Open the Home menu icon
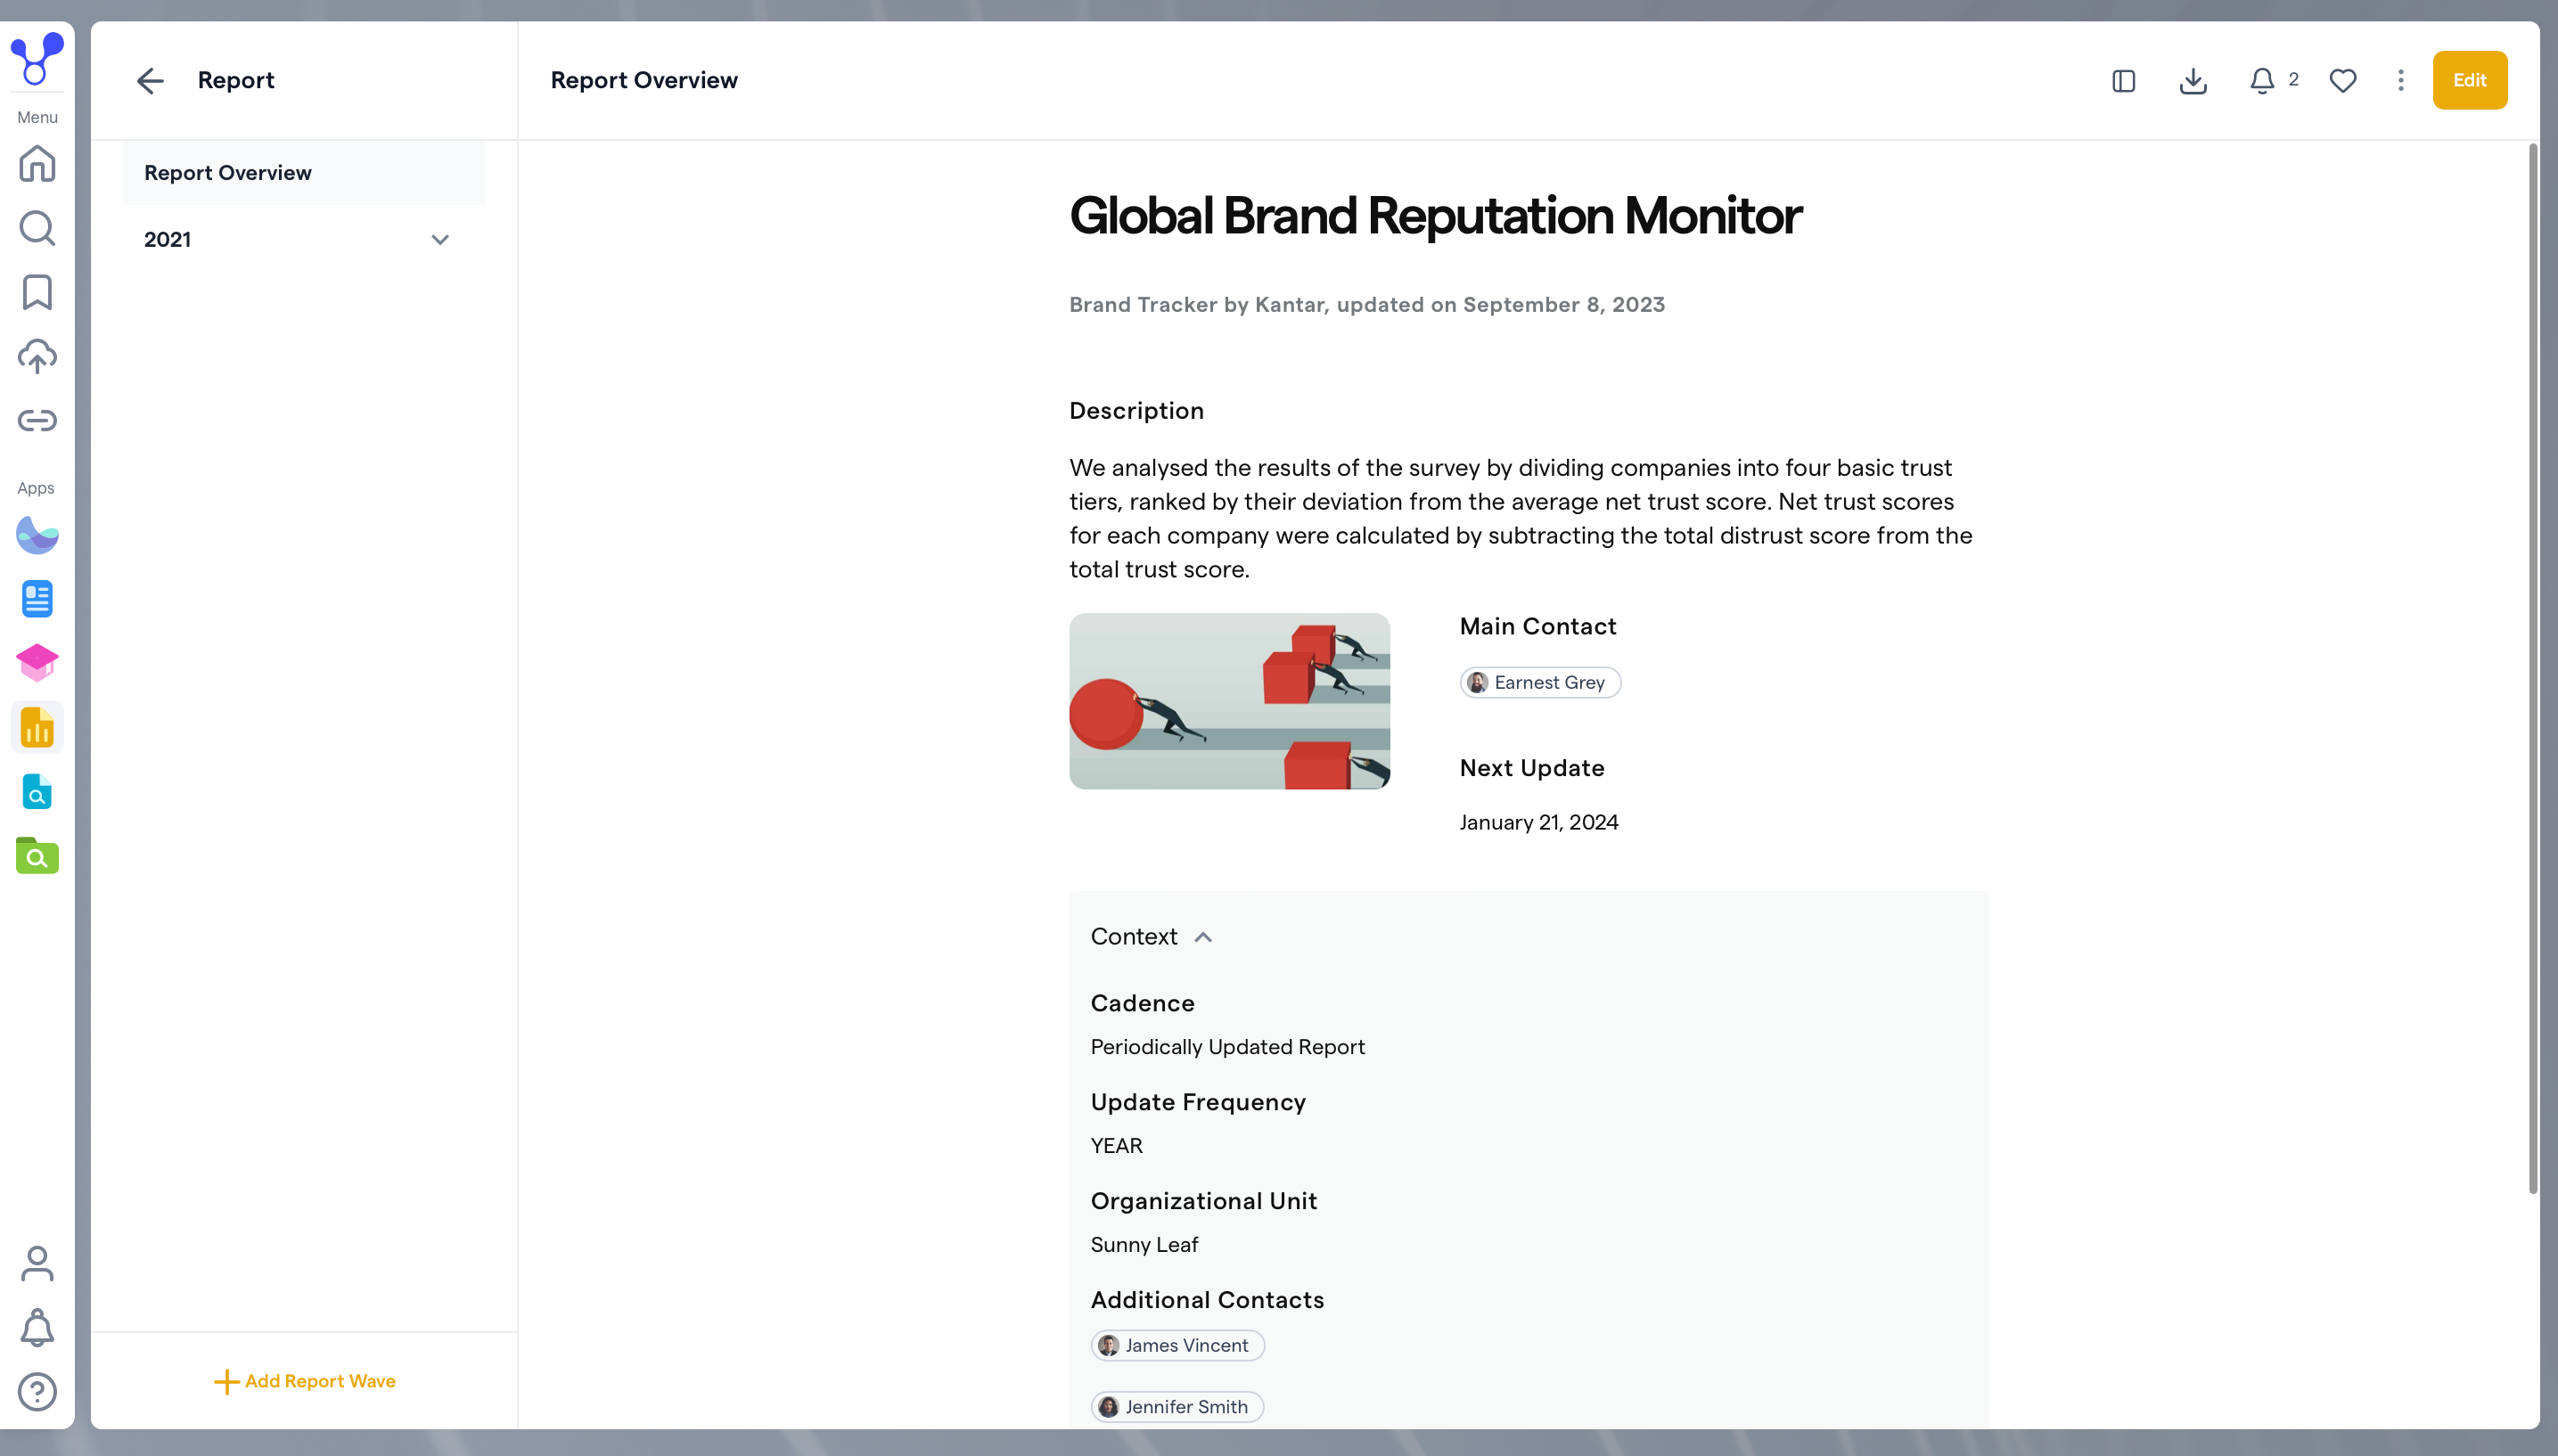This screenshot has width=2558, height=1456. coord(37,163)
